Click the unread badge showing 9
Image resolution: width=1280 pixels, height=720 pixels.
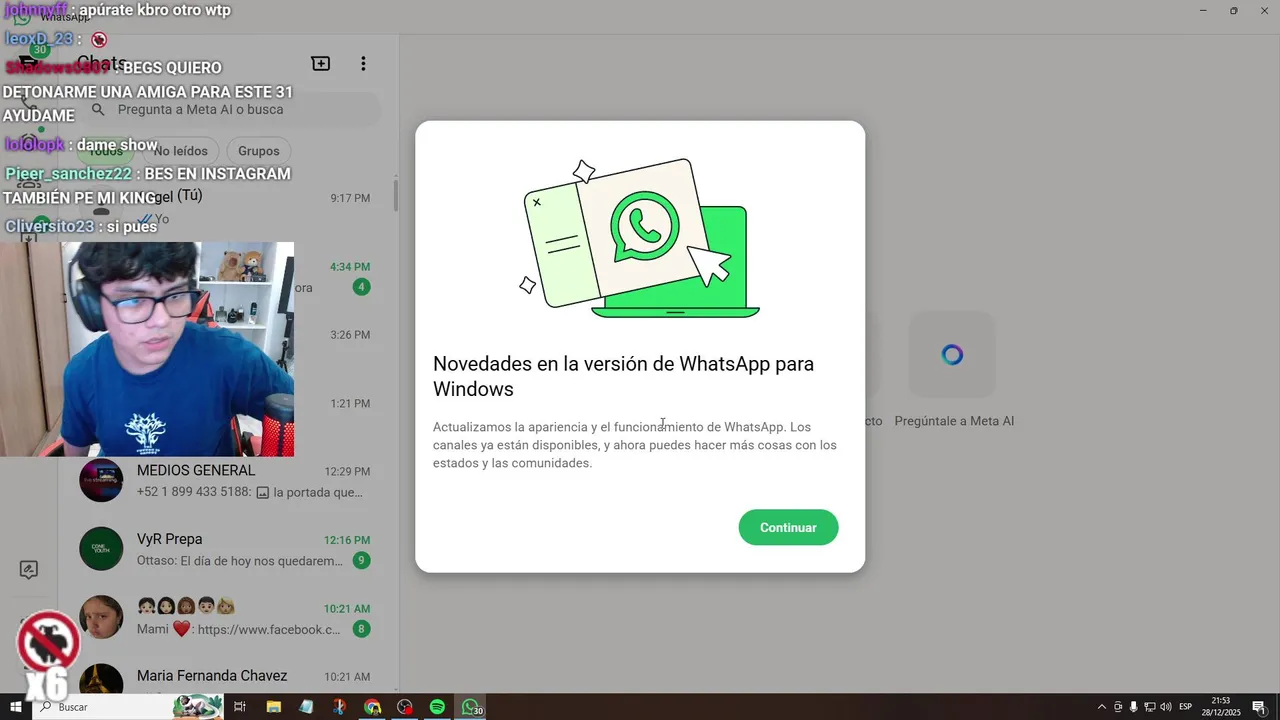[361, 561]
